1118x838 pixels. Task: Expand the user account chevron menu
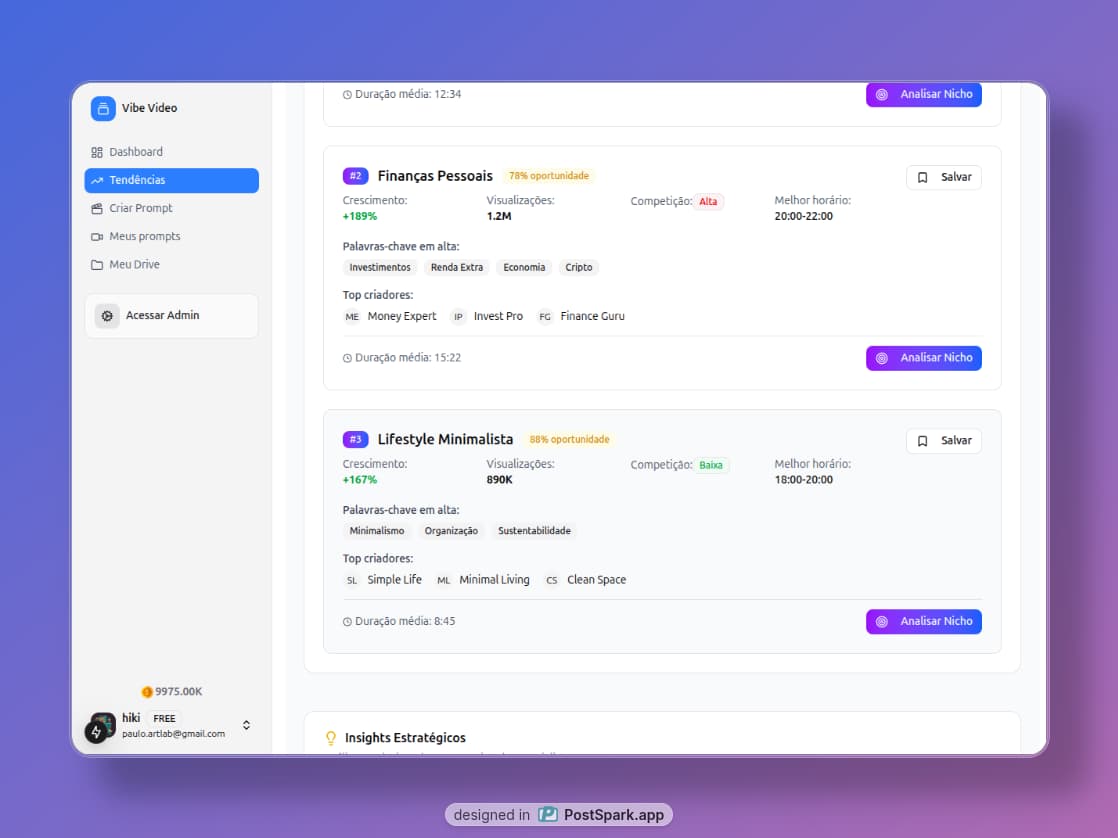coord(247,725)
